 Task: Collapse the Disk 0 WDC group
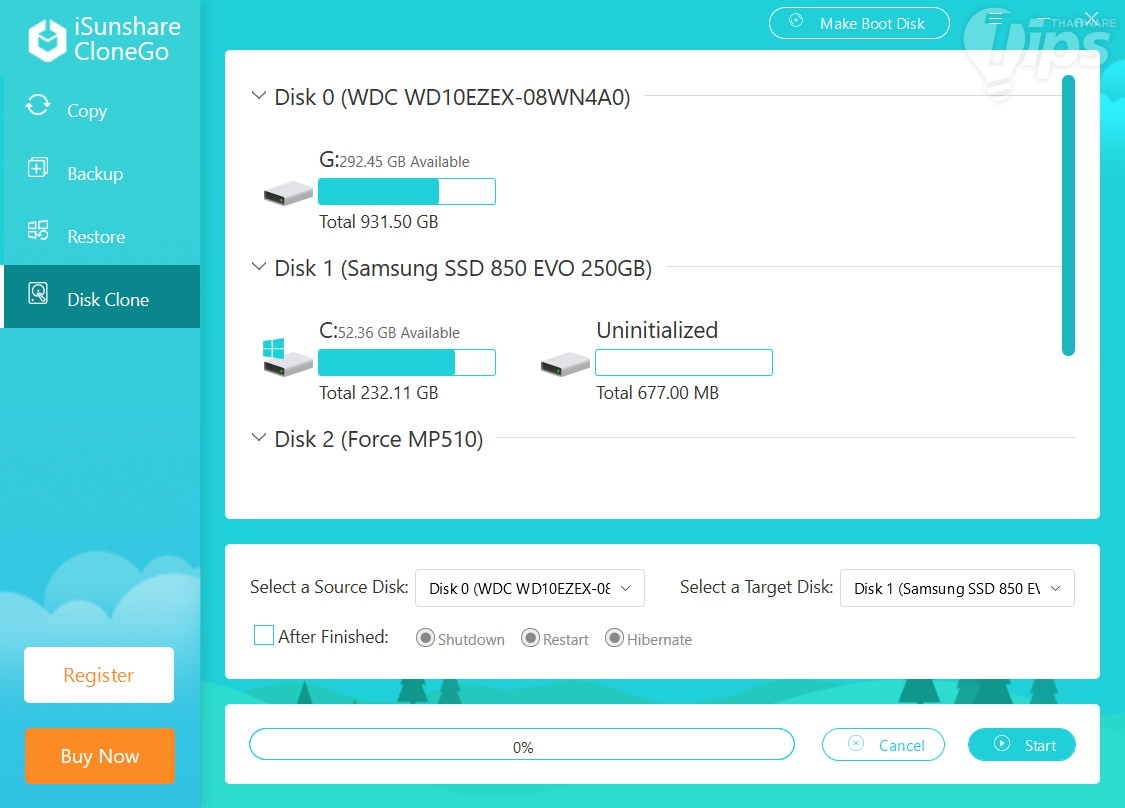pos(258,95)
